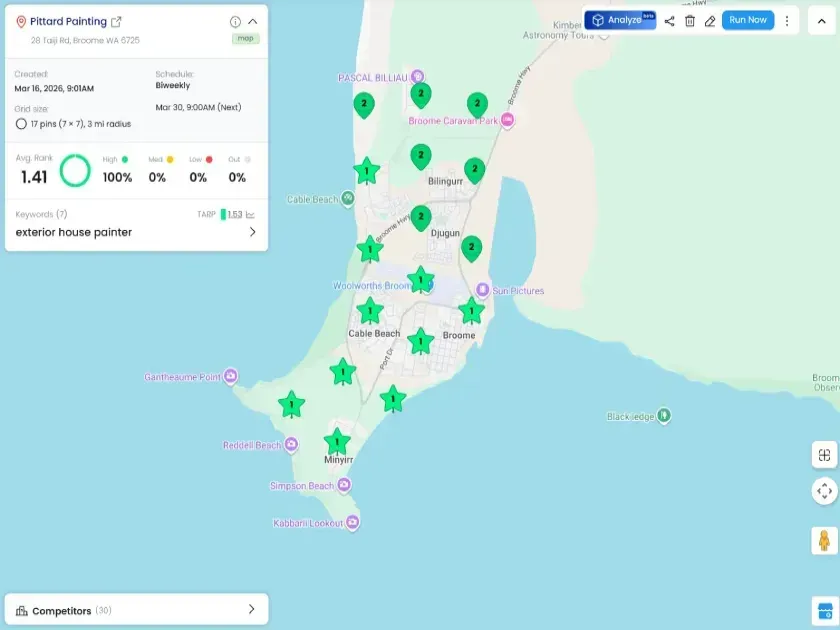This screenshot has height=630, width=840.
Task: Click the Broome Caravan Park marker
Action: point(507,119)
